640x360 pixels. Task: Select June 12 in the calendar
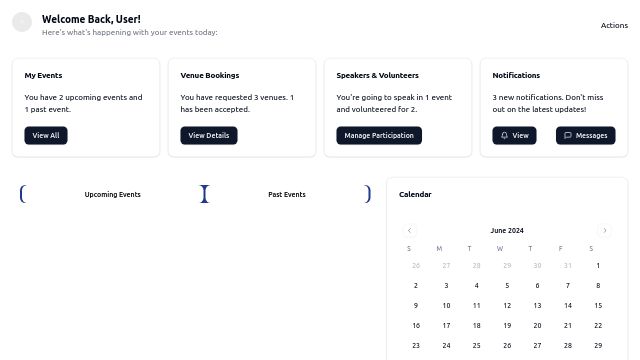click(507, 306)
